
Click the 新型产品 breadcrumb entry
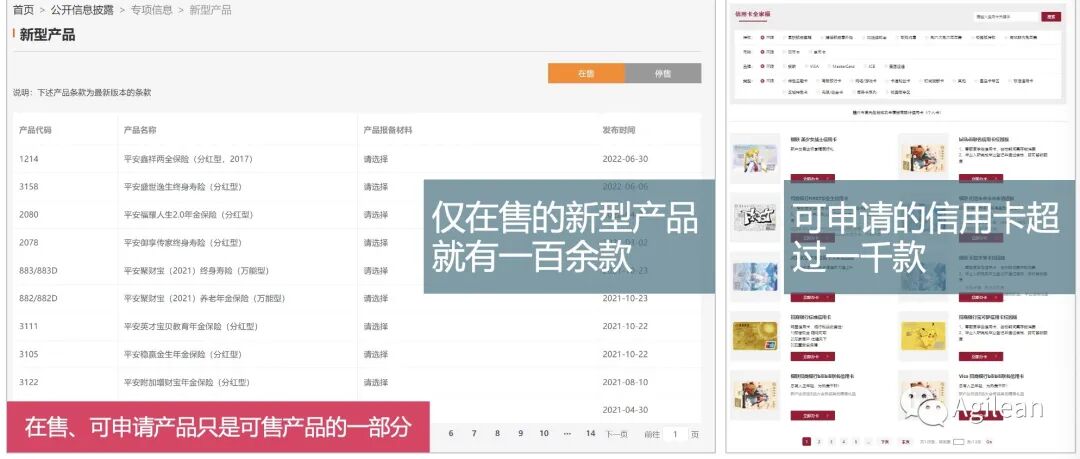(210, 10)
